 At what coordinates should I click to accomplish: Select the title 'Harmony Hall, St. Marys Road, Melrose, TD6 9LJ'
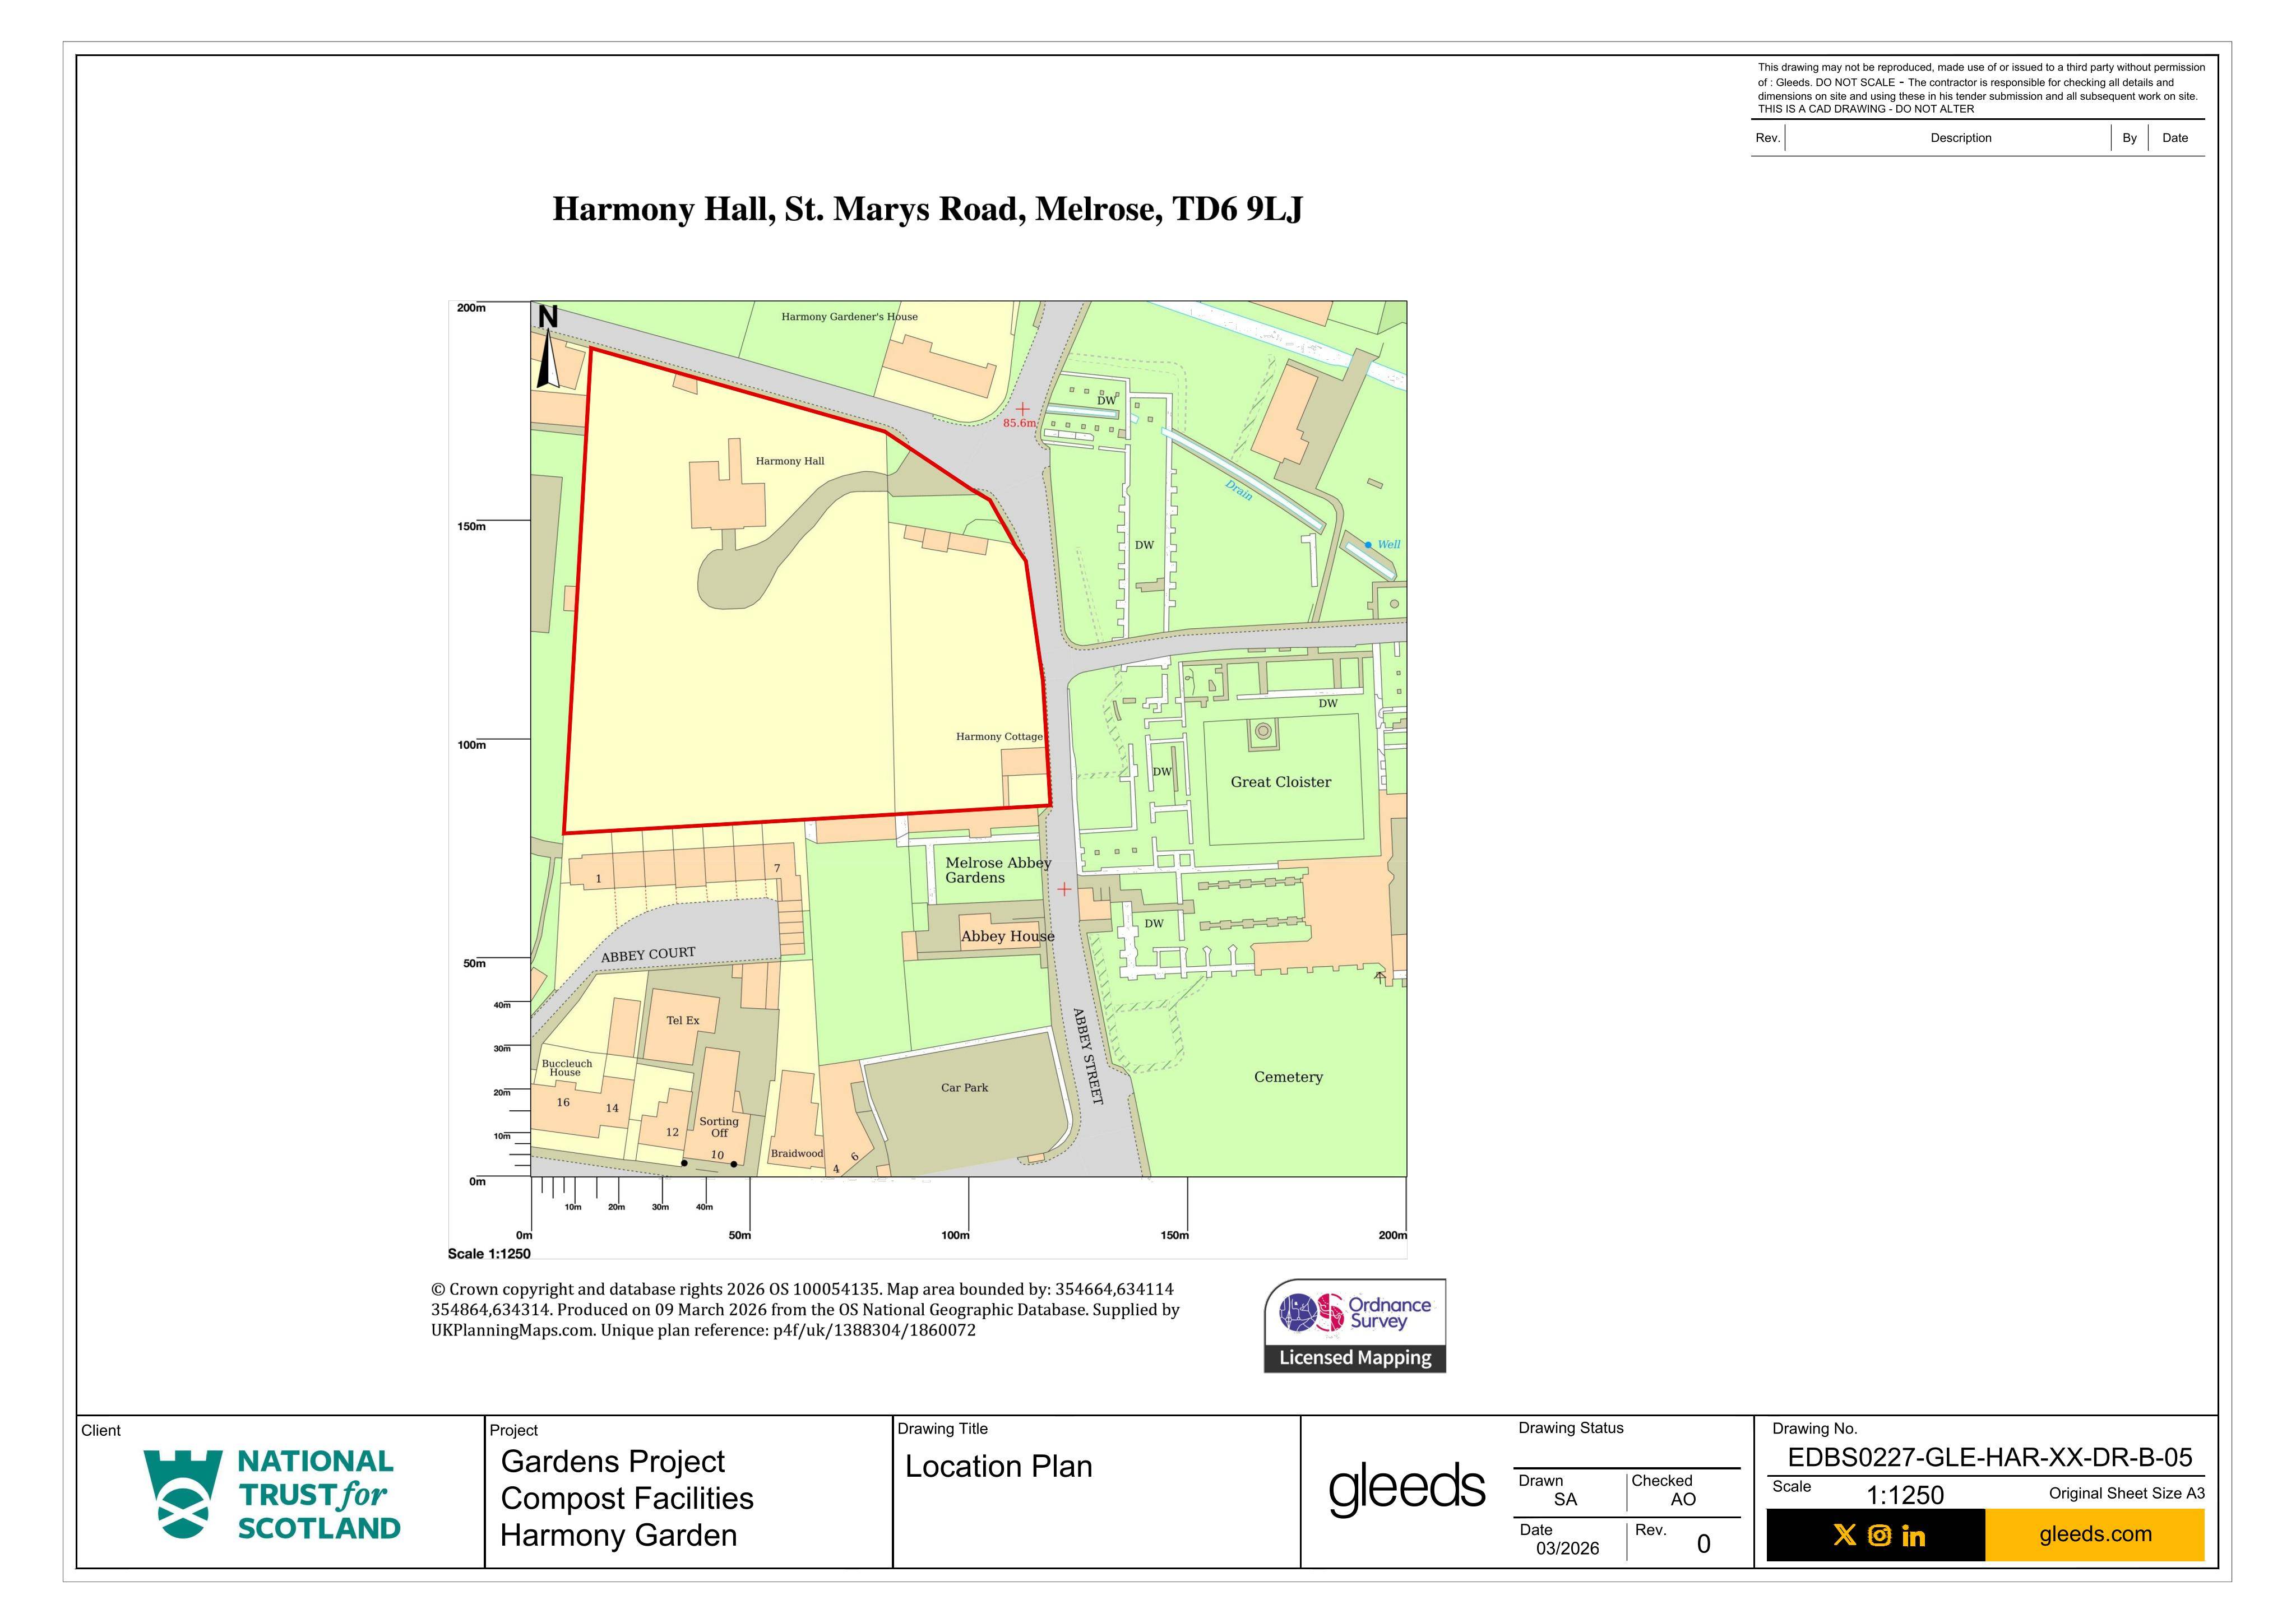click(x=927, y=209)
